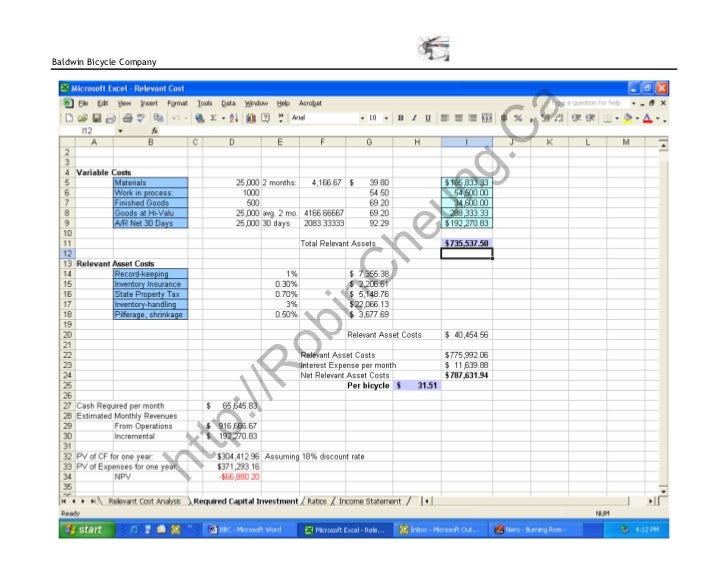
Task: Click Increase Indent icon
Action: [x=590, y=118]
